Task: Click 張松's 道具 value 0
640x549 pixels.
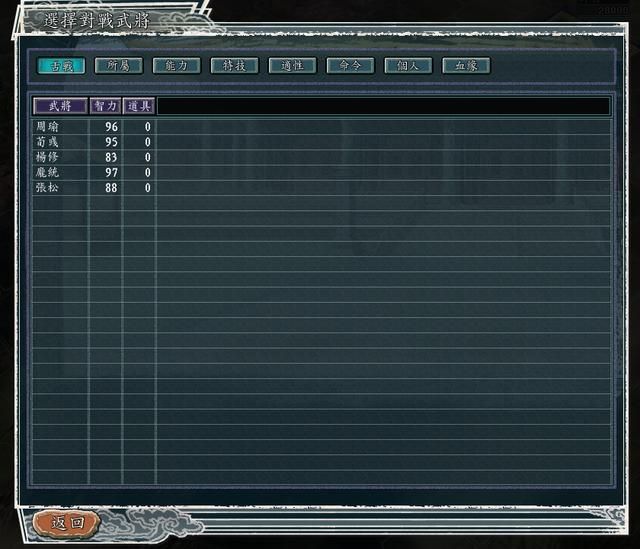Action: pos(147,187)
